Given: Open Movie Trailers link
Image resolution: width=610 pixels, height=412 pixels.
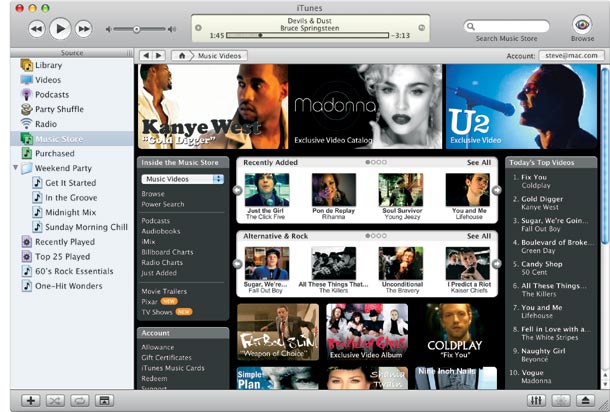Looking at the screenshot, I should 164,291.
